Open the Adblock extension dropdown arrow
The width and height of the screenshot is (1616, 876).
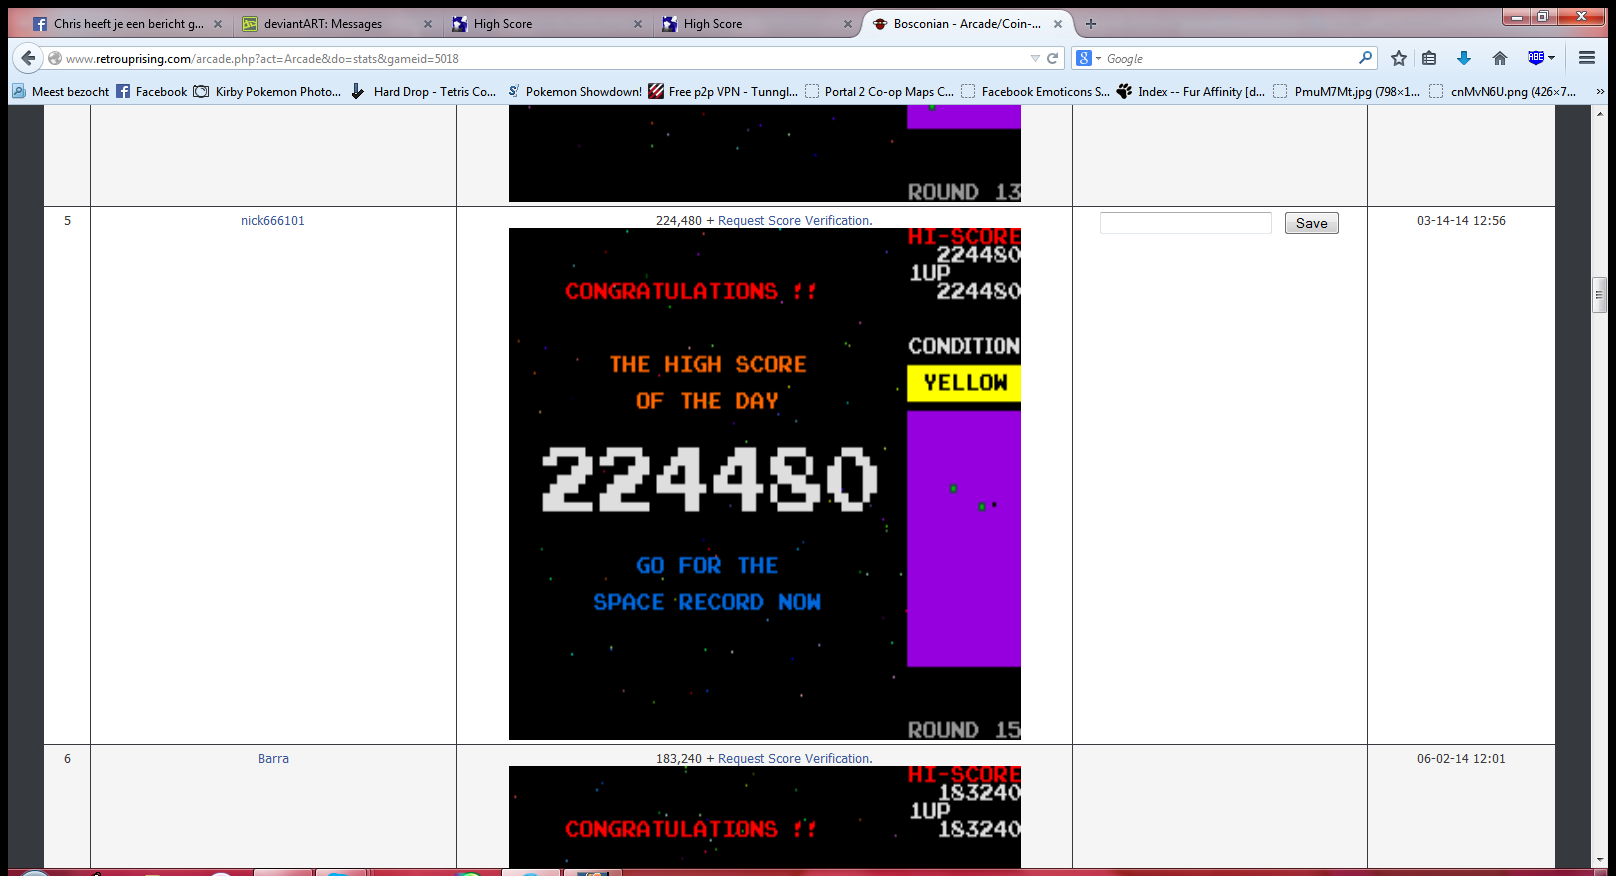1551,58
